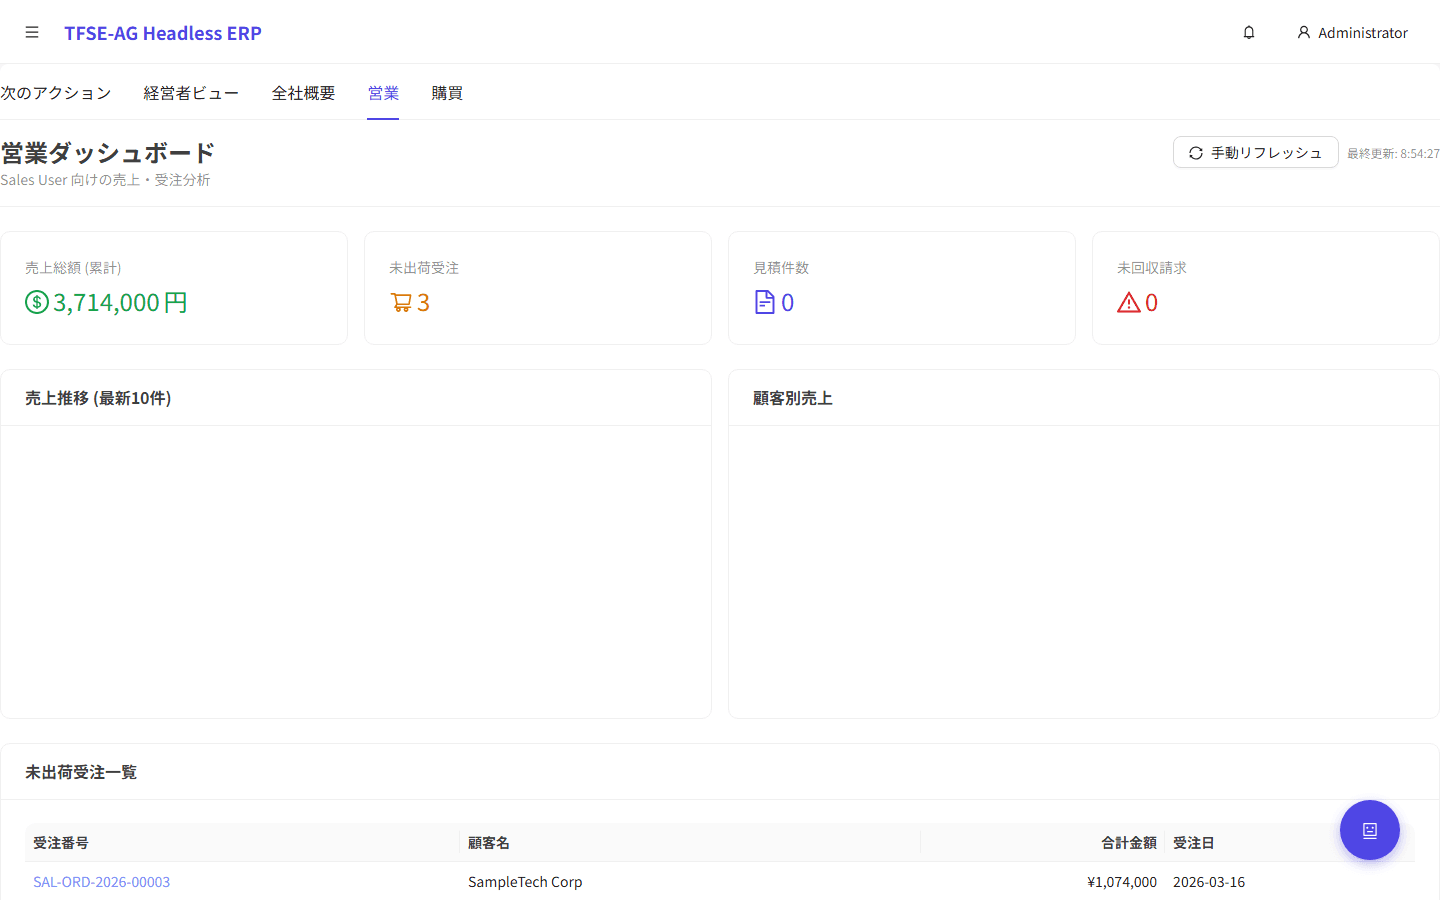Open order link SAL-ORD-2026-00003
1440x900 pixels.
point(102,882)
